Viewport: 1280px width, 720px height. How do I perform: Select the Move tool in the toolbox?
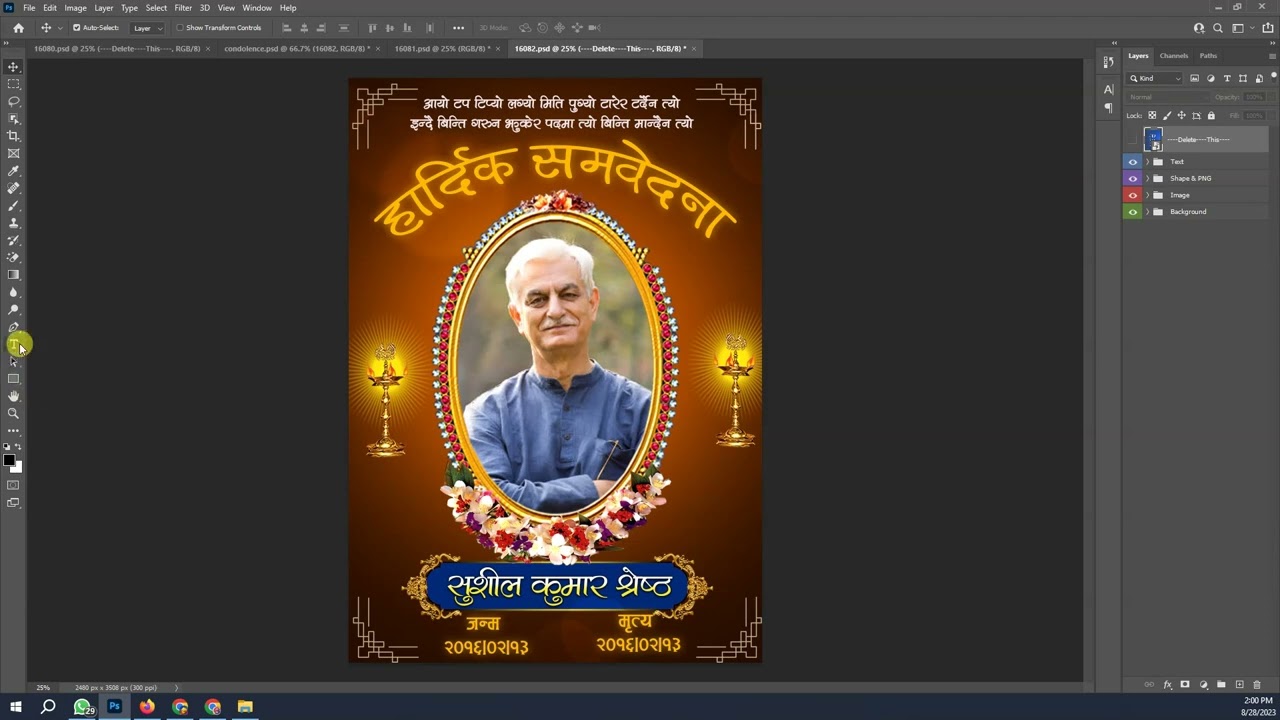click(13, 67)
